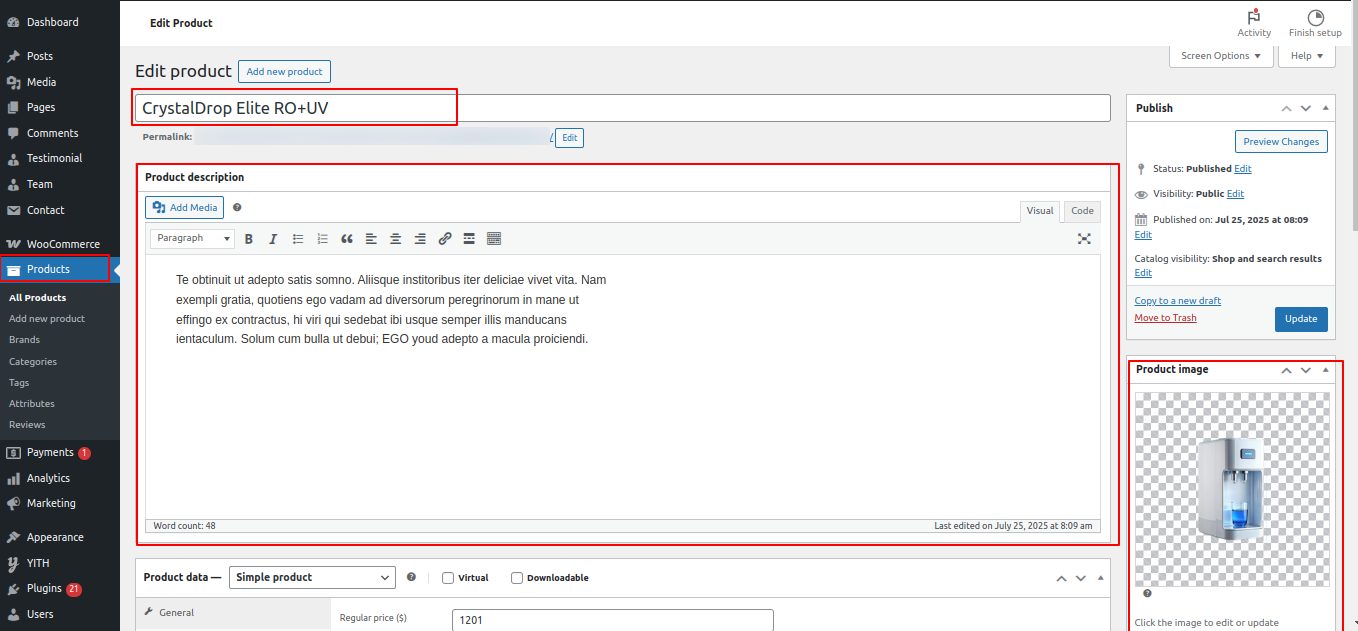Insert a Read More tag

click(x=469, y=239)
